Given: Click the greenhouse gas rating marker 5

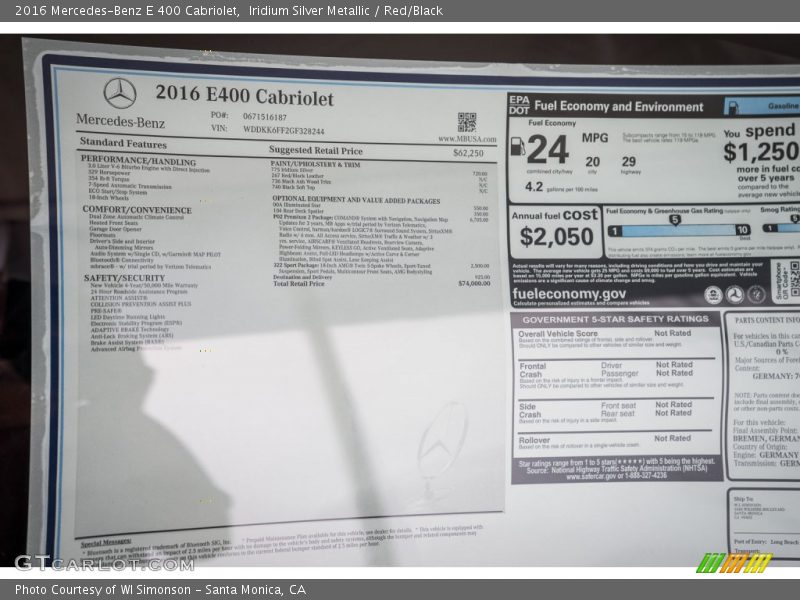Looking at the screenshot, I should point(674,220).
